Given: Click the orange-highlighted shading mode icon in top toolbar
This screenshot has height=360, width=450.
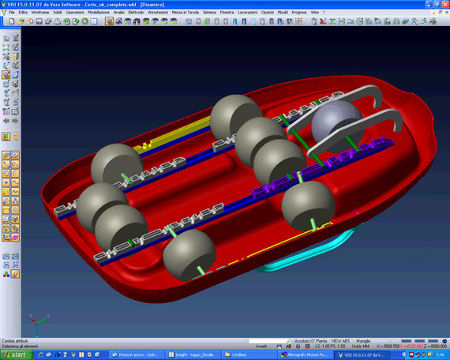Looking at the screenshot, I should [109, 21].
